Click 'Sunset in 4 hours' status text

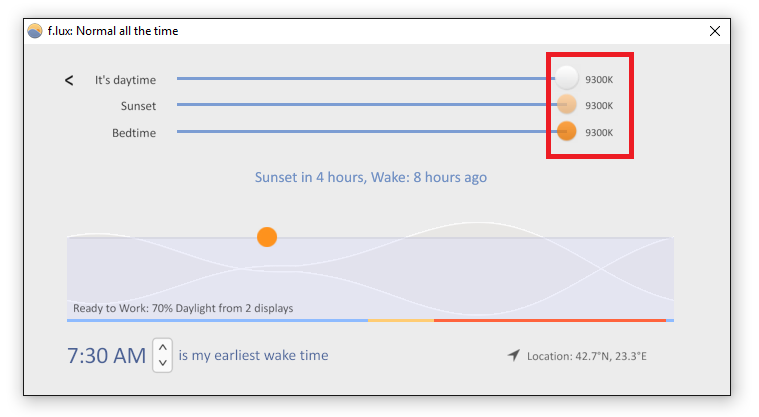click(x=309, y=177)
